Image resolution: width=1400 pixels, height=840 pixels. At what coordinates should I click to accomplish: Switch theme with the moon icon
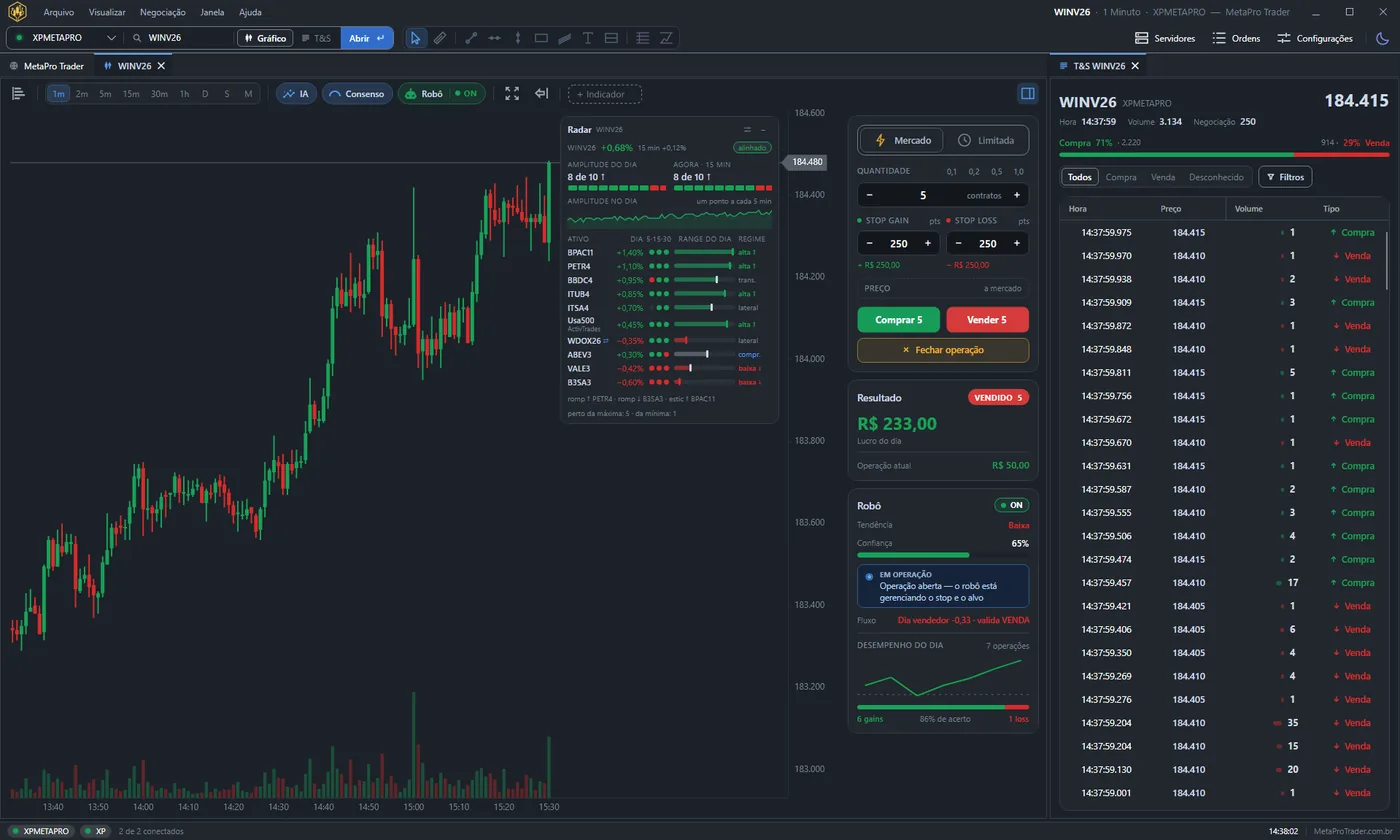(x=1383, y=38)
